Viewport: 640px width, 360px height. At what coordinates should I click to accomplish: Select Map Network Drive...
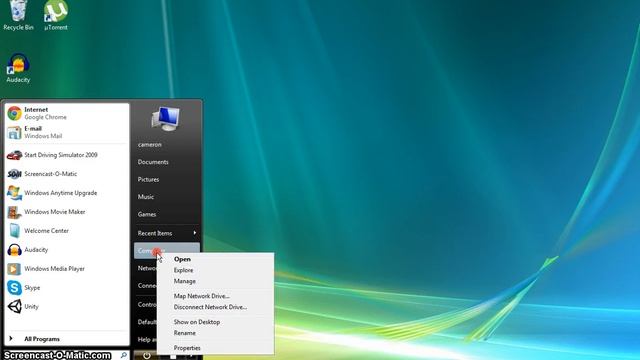(216, 296)
